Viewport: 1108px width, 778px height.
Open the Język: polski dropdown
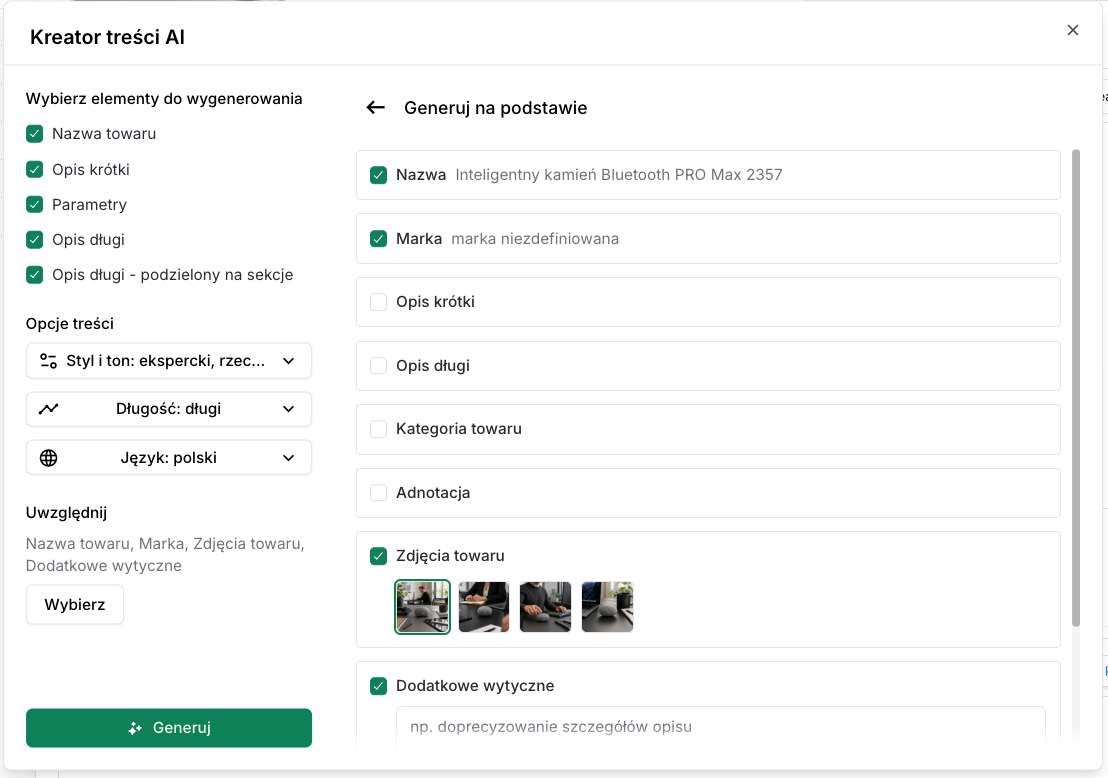click(169, 458)
